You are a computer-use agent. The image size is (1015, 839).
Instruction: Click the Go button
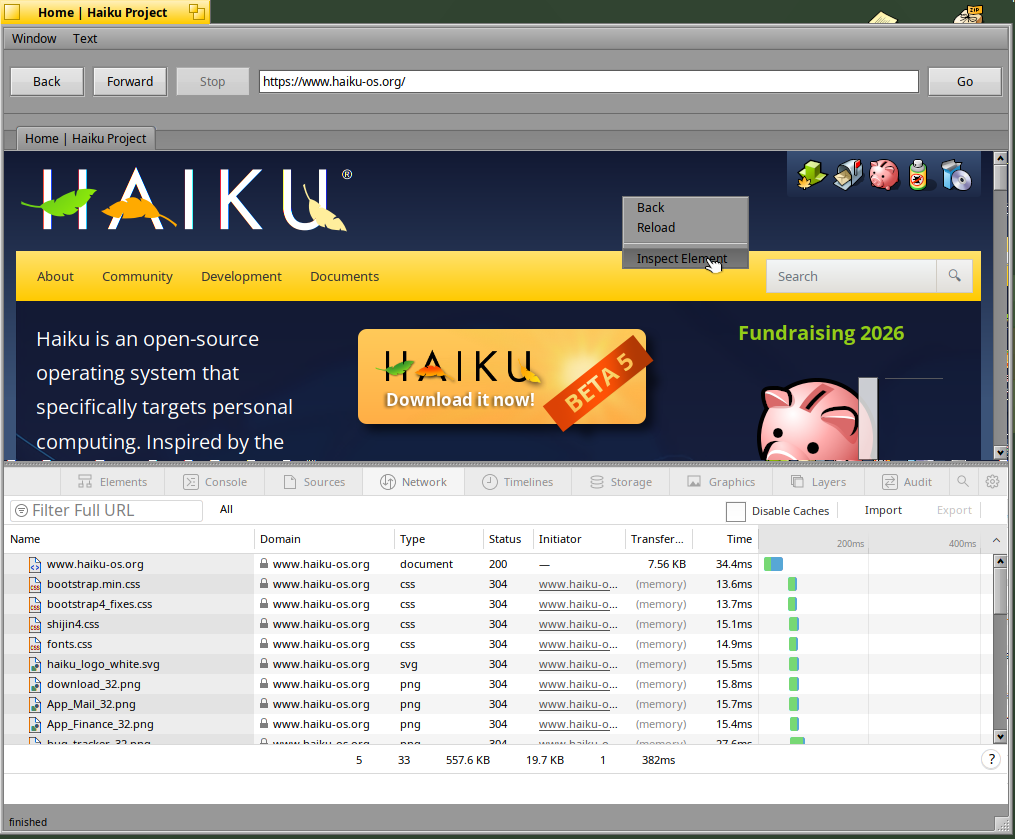[x=965, y=82]
